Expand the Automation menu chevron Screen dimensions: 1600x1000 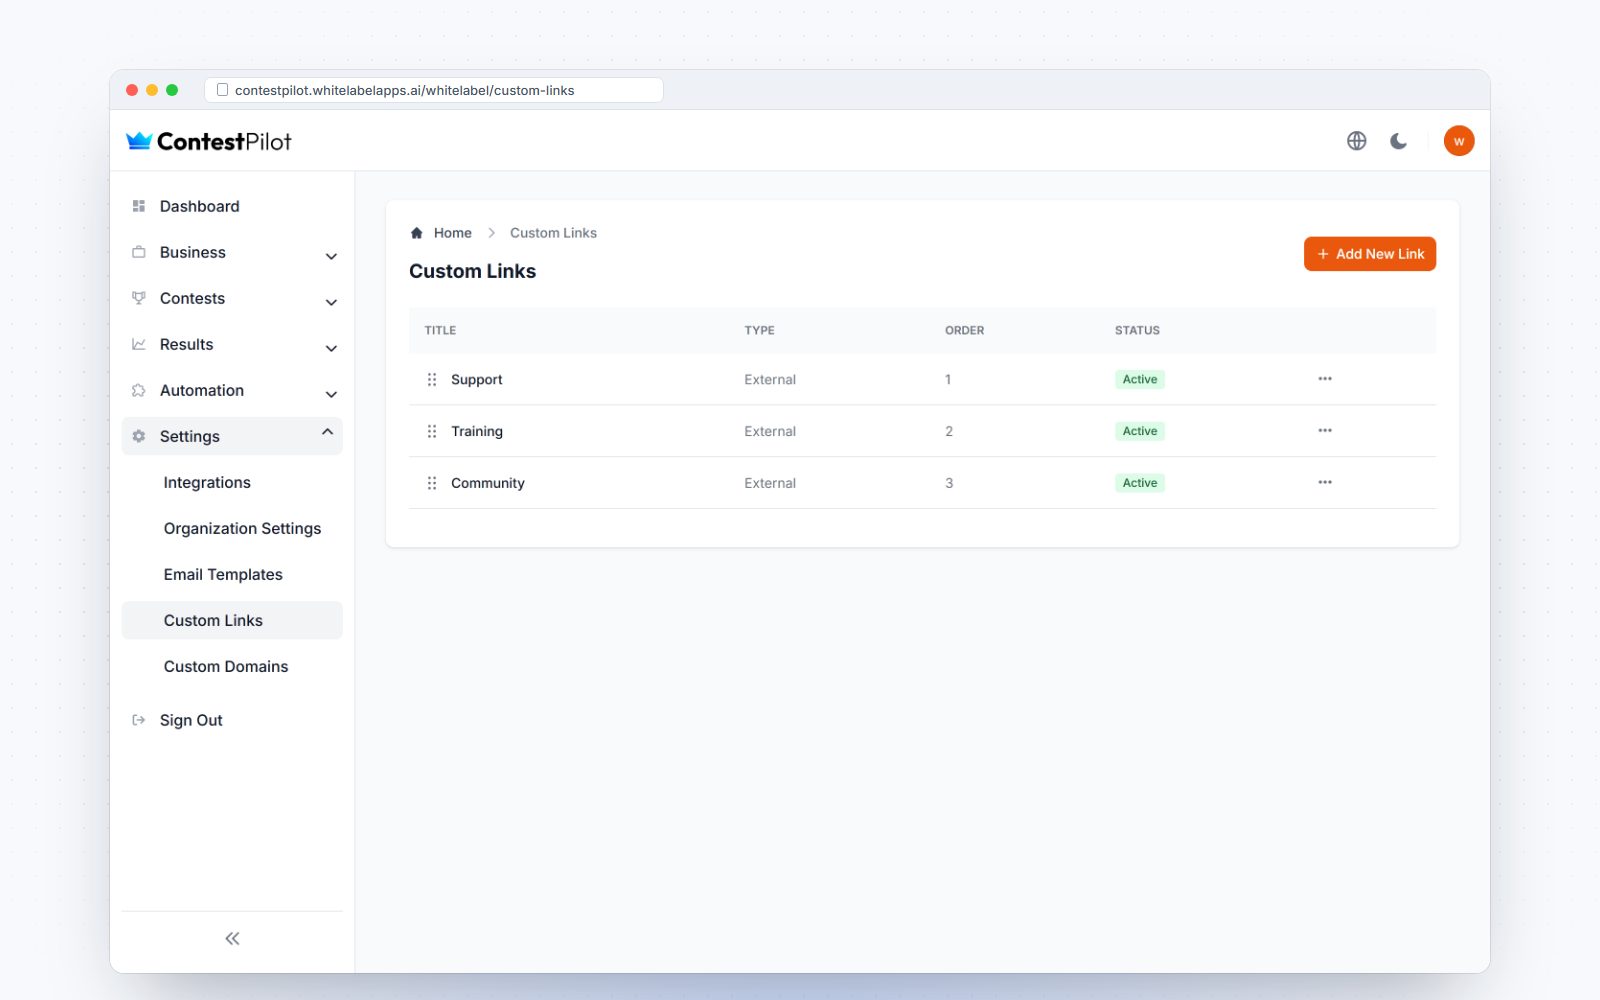331,394
